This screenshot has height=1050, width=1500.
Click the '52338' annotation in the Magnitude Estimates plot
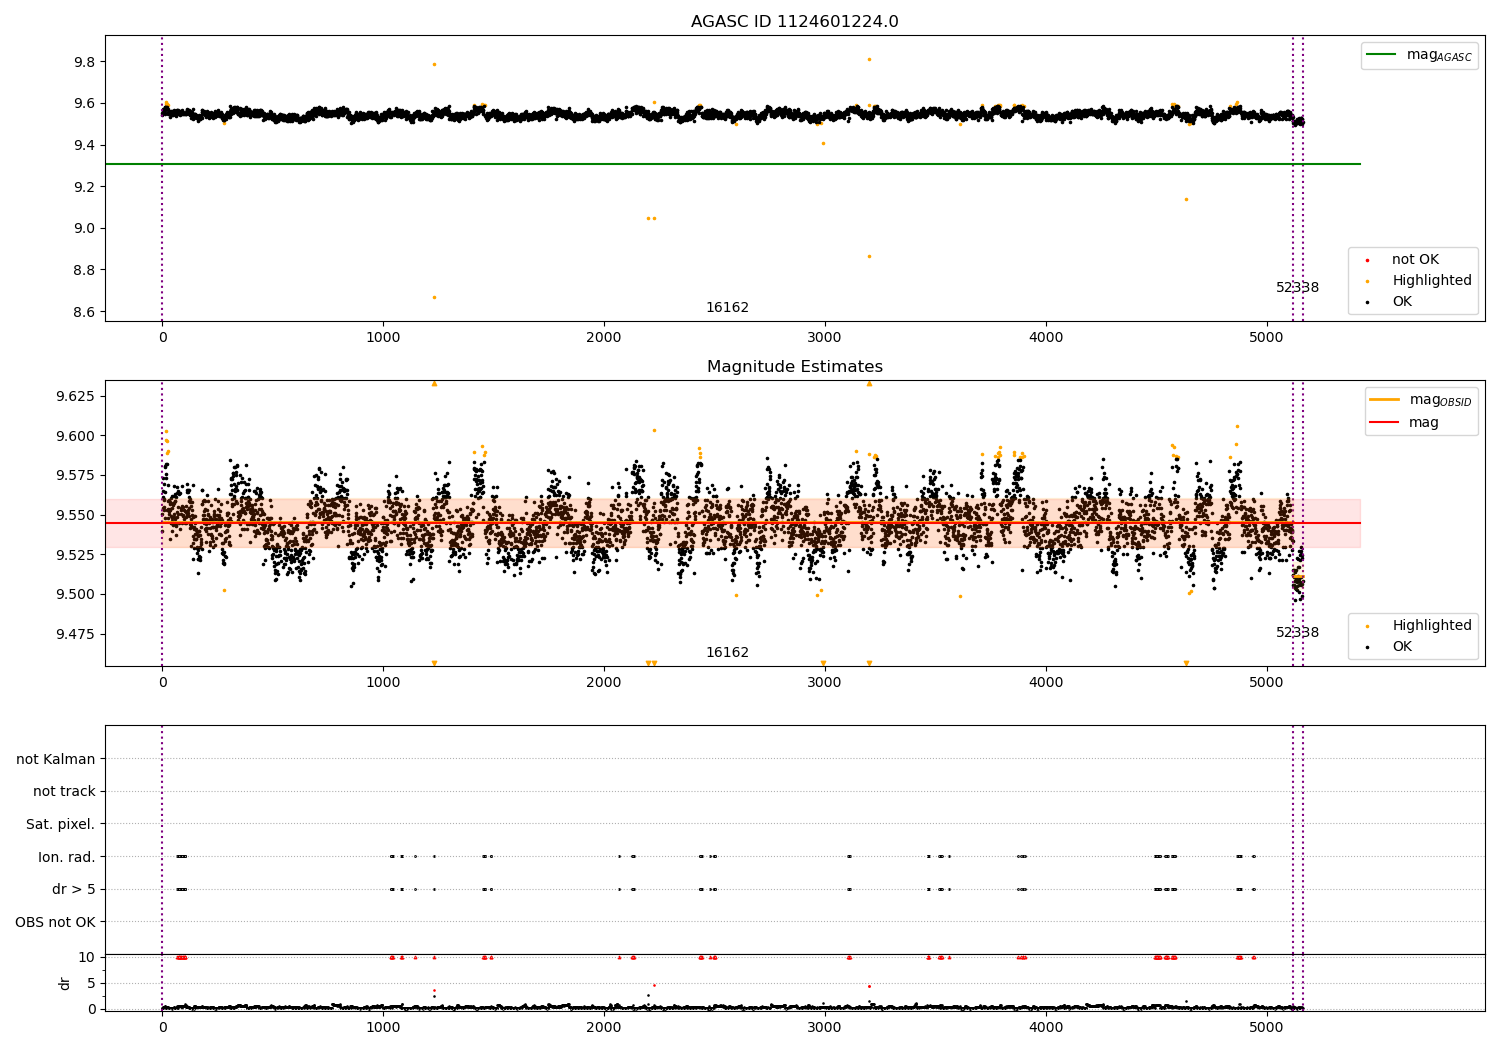(1297, 632)
